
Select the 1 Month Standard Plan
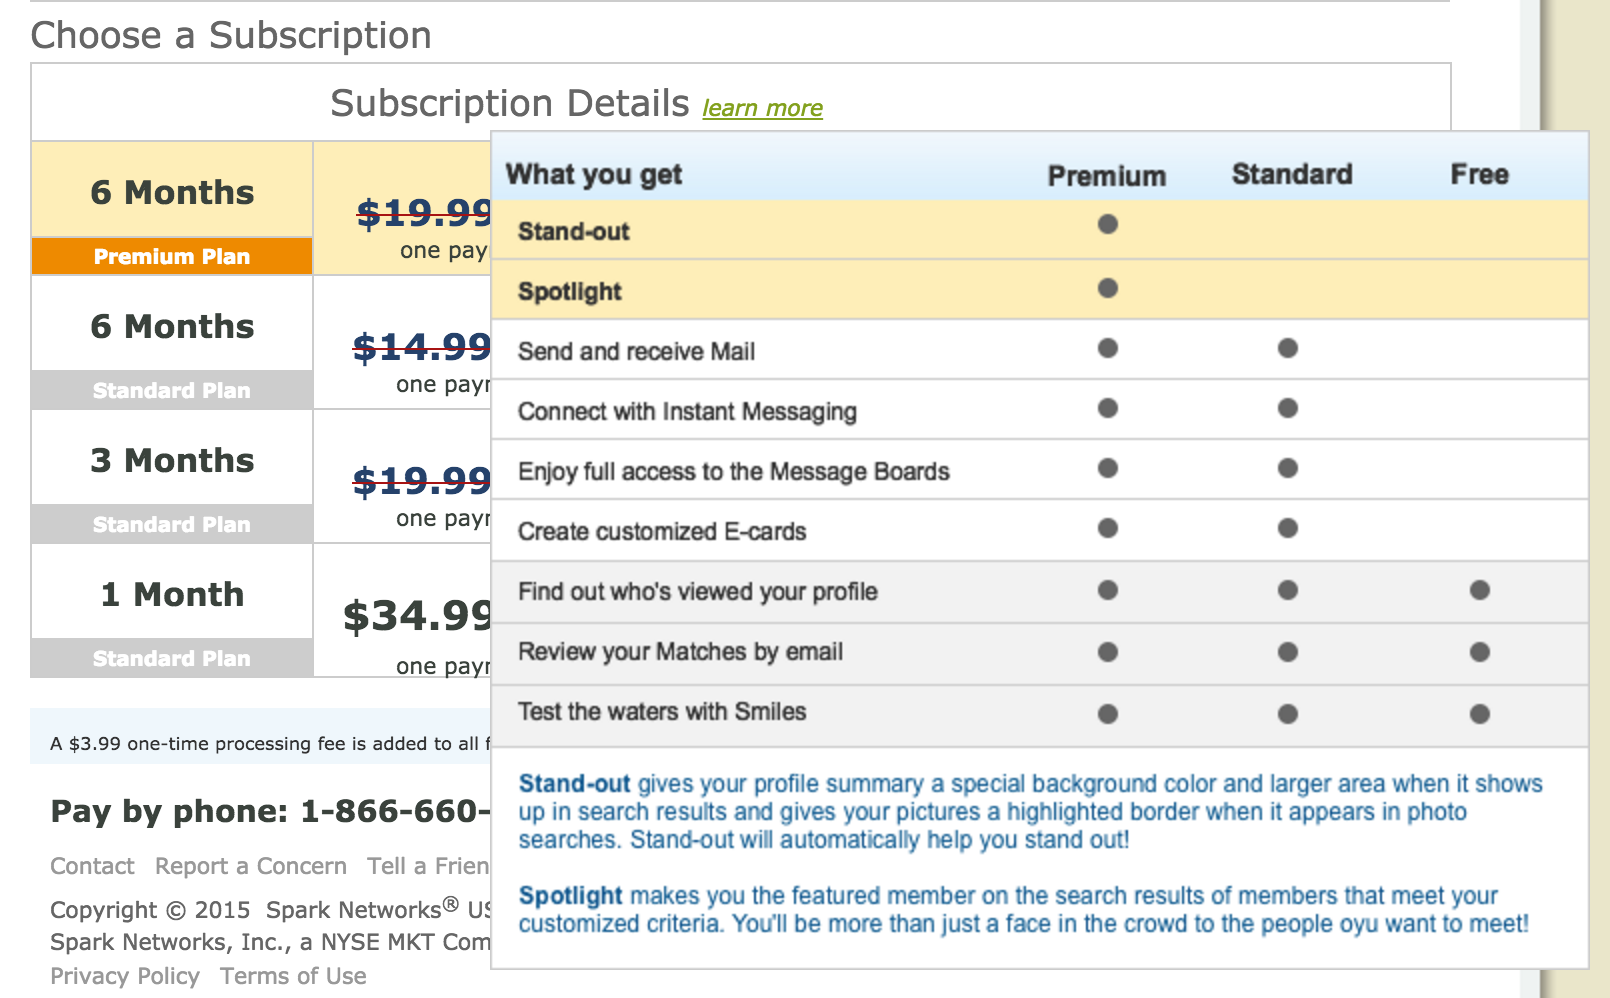pyautogui.click(x=172, y=610)
